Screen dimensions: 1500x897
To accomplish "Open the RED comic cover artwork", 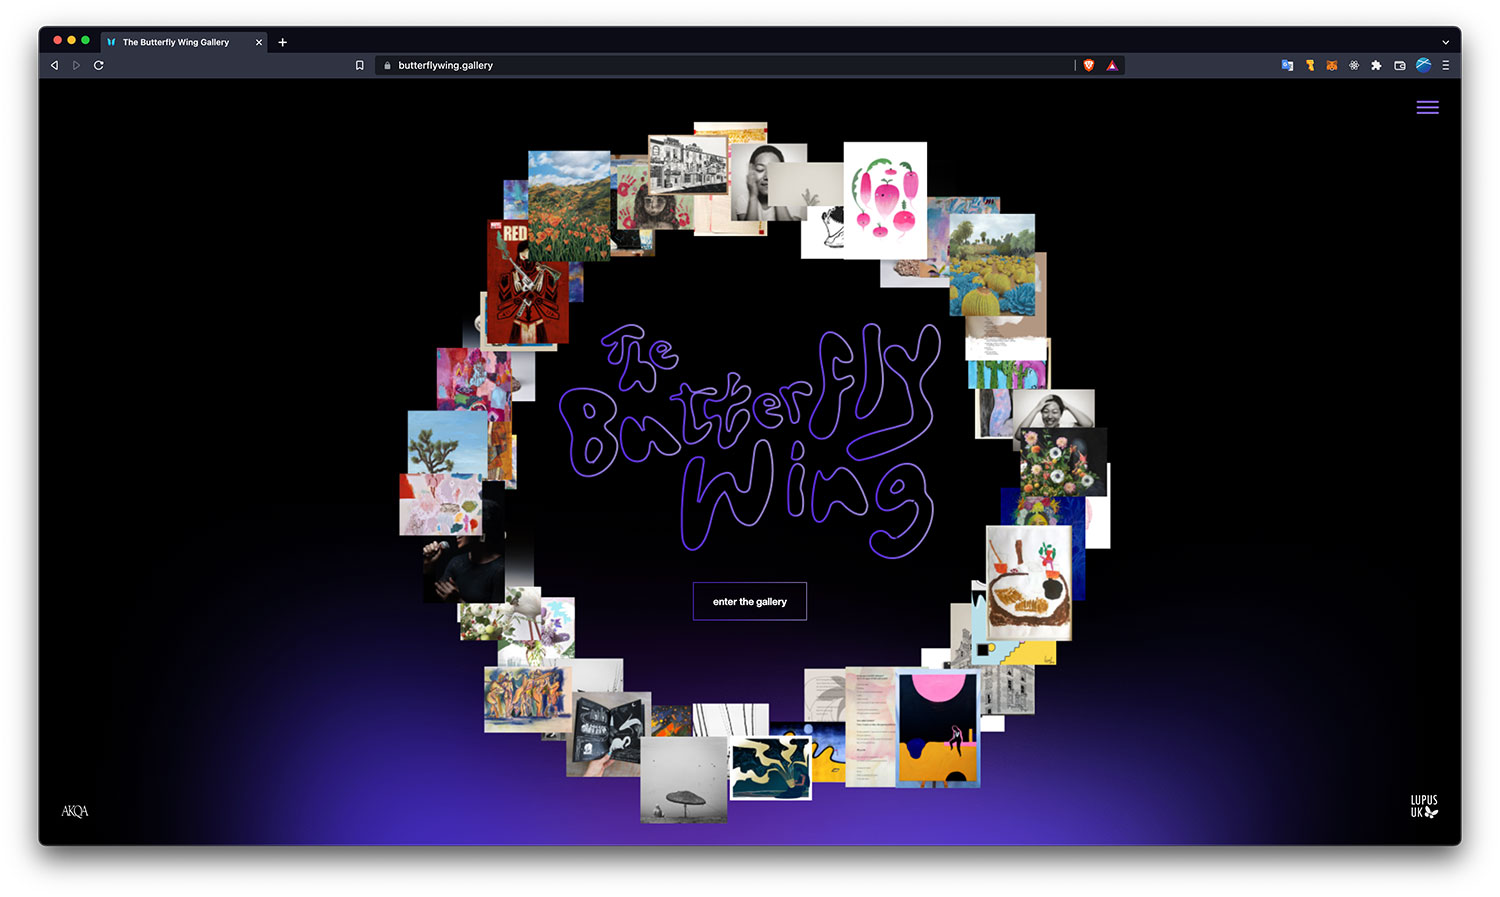I will point(527,282).
